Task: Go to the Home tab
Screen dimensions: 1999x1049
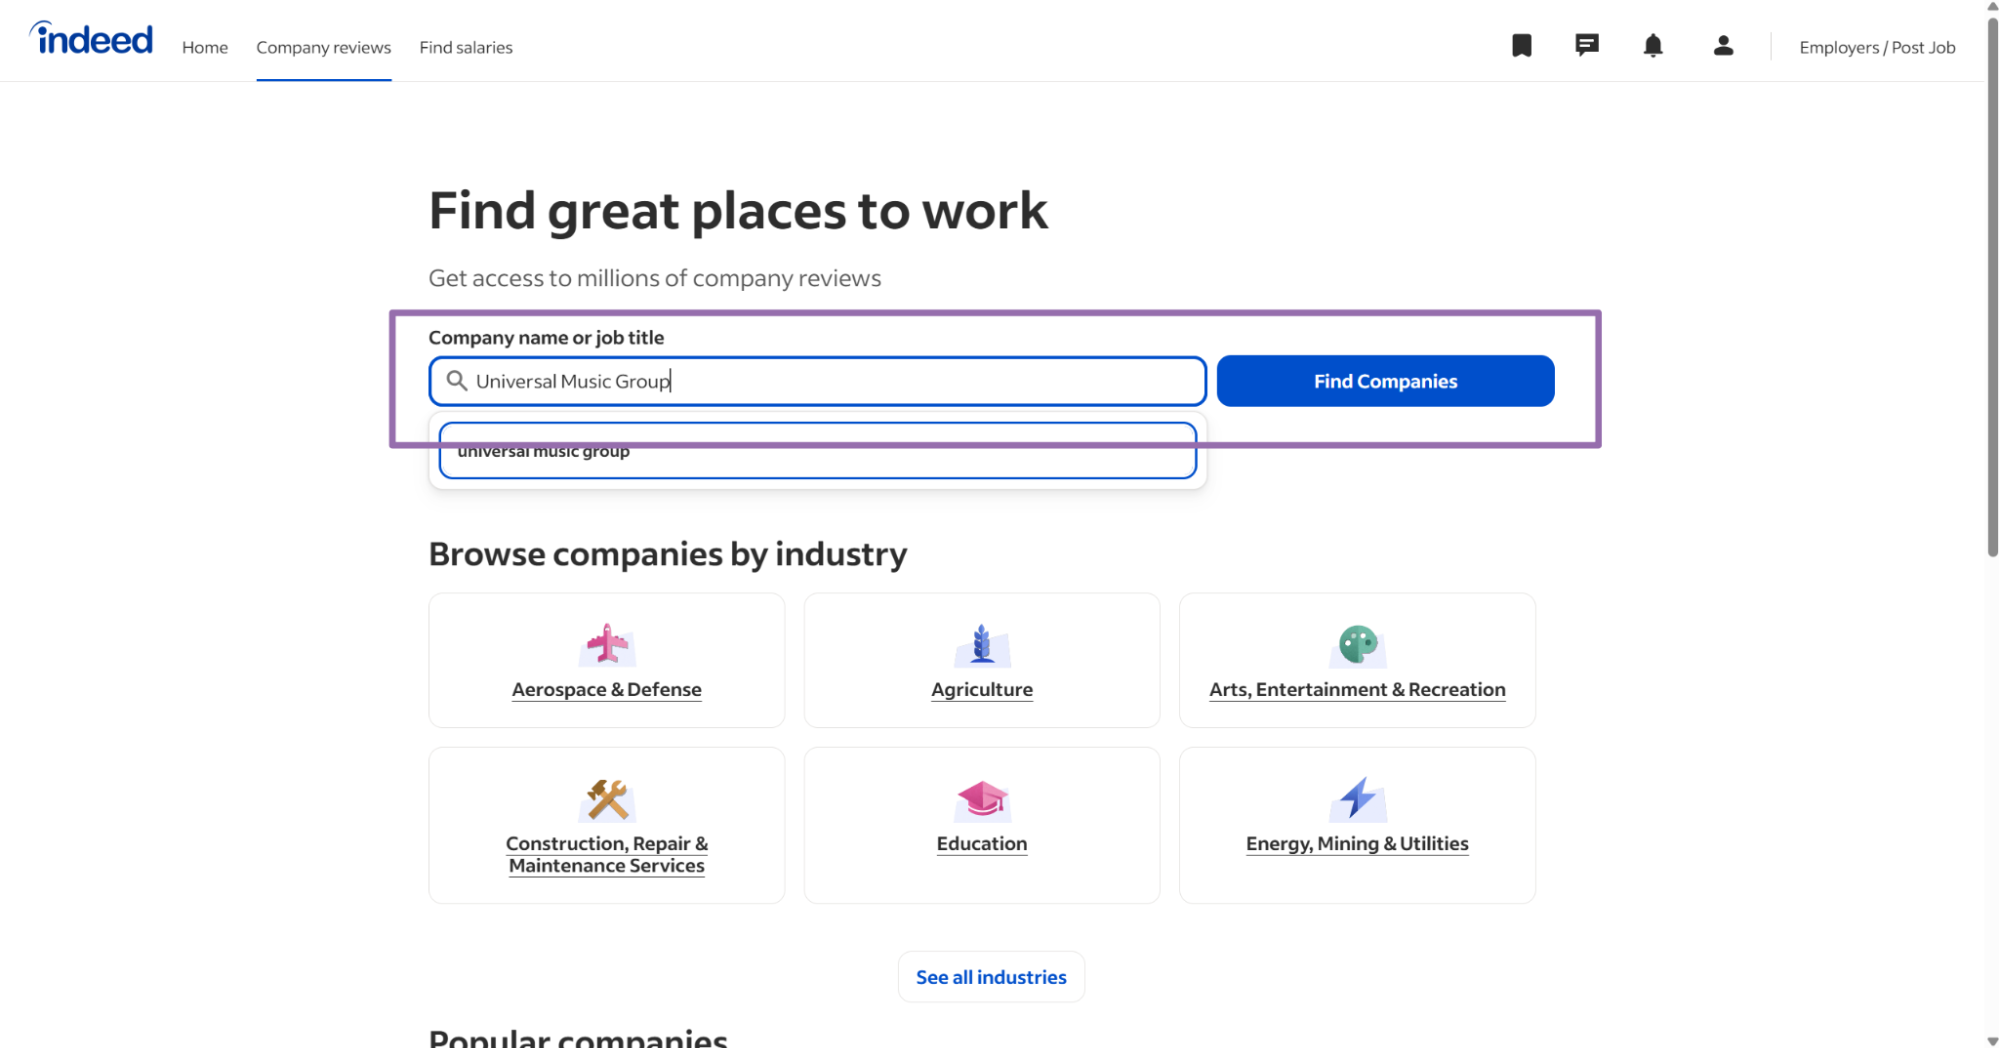Action: pos(205,48)
